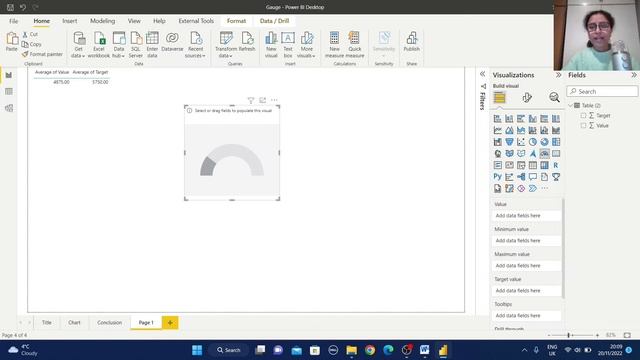640x360 pixels.
Task: Switch to Data view in left sidebar
Action: (9, 91)
